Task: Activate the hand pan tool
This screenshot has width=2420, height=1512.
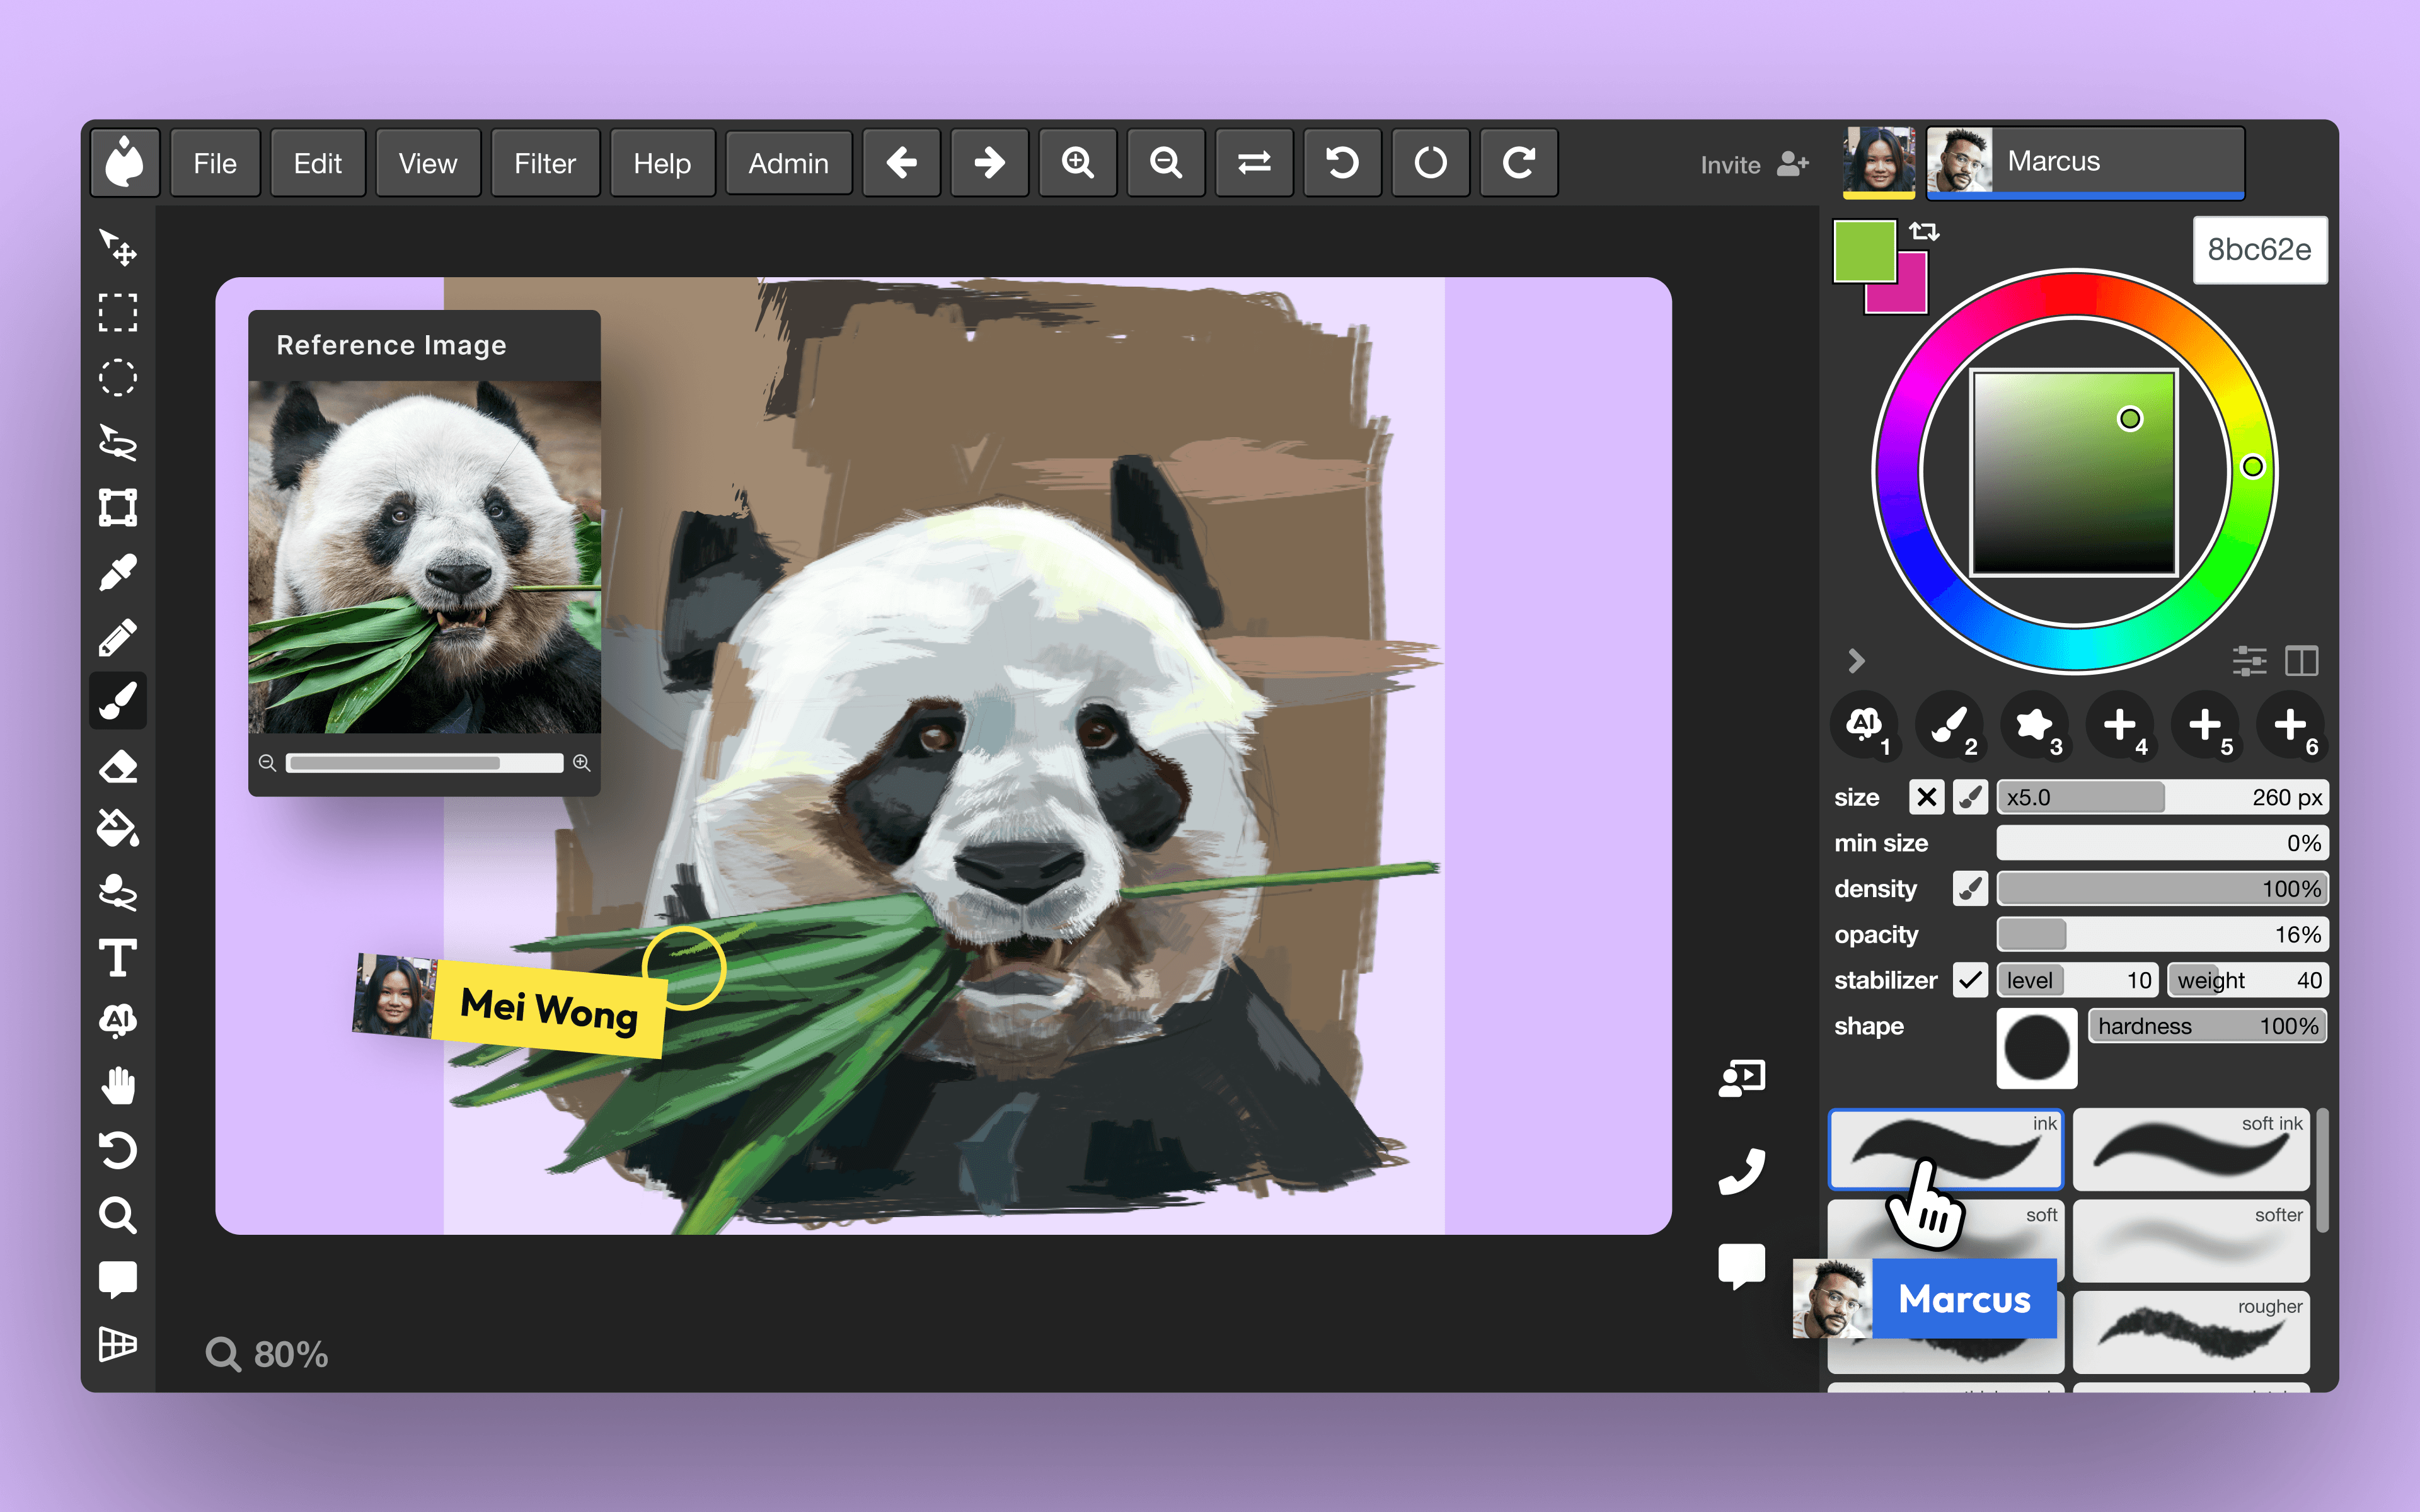Action: point(118,1086)
